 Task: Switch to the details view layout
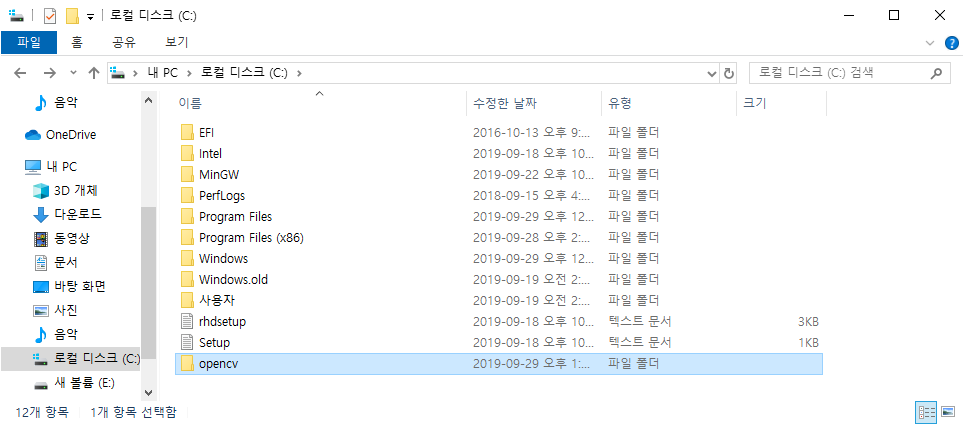pos(926,412)
